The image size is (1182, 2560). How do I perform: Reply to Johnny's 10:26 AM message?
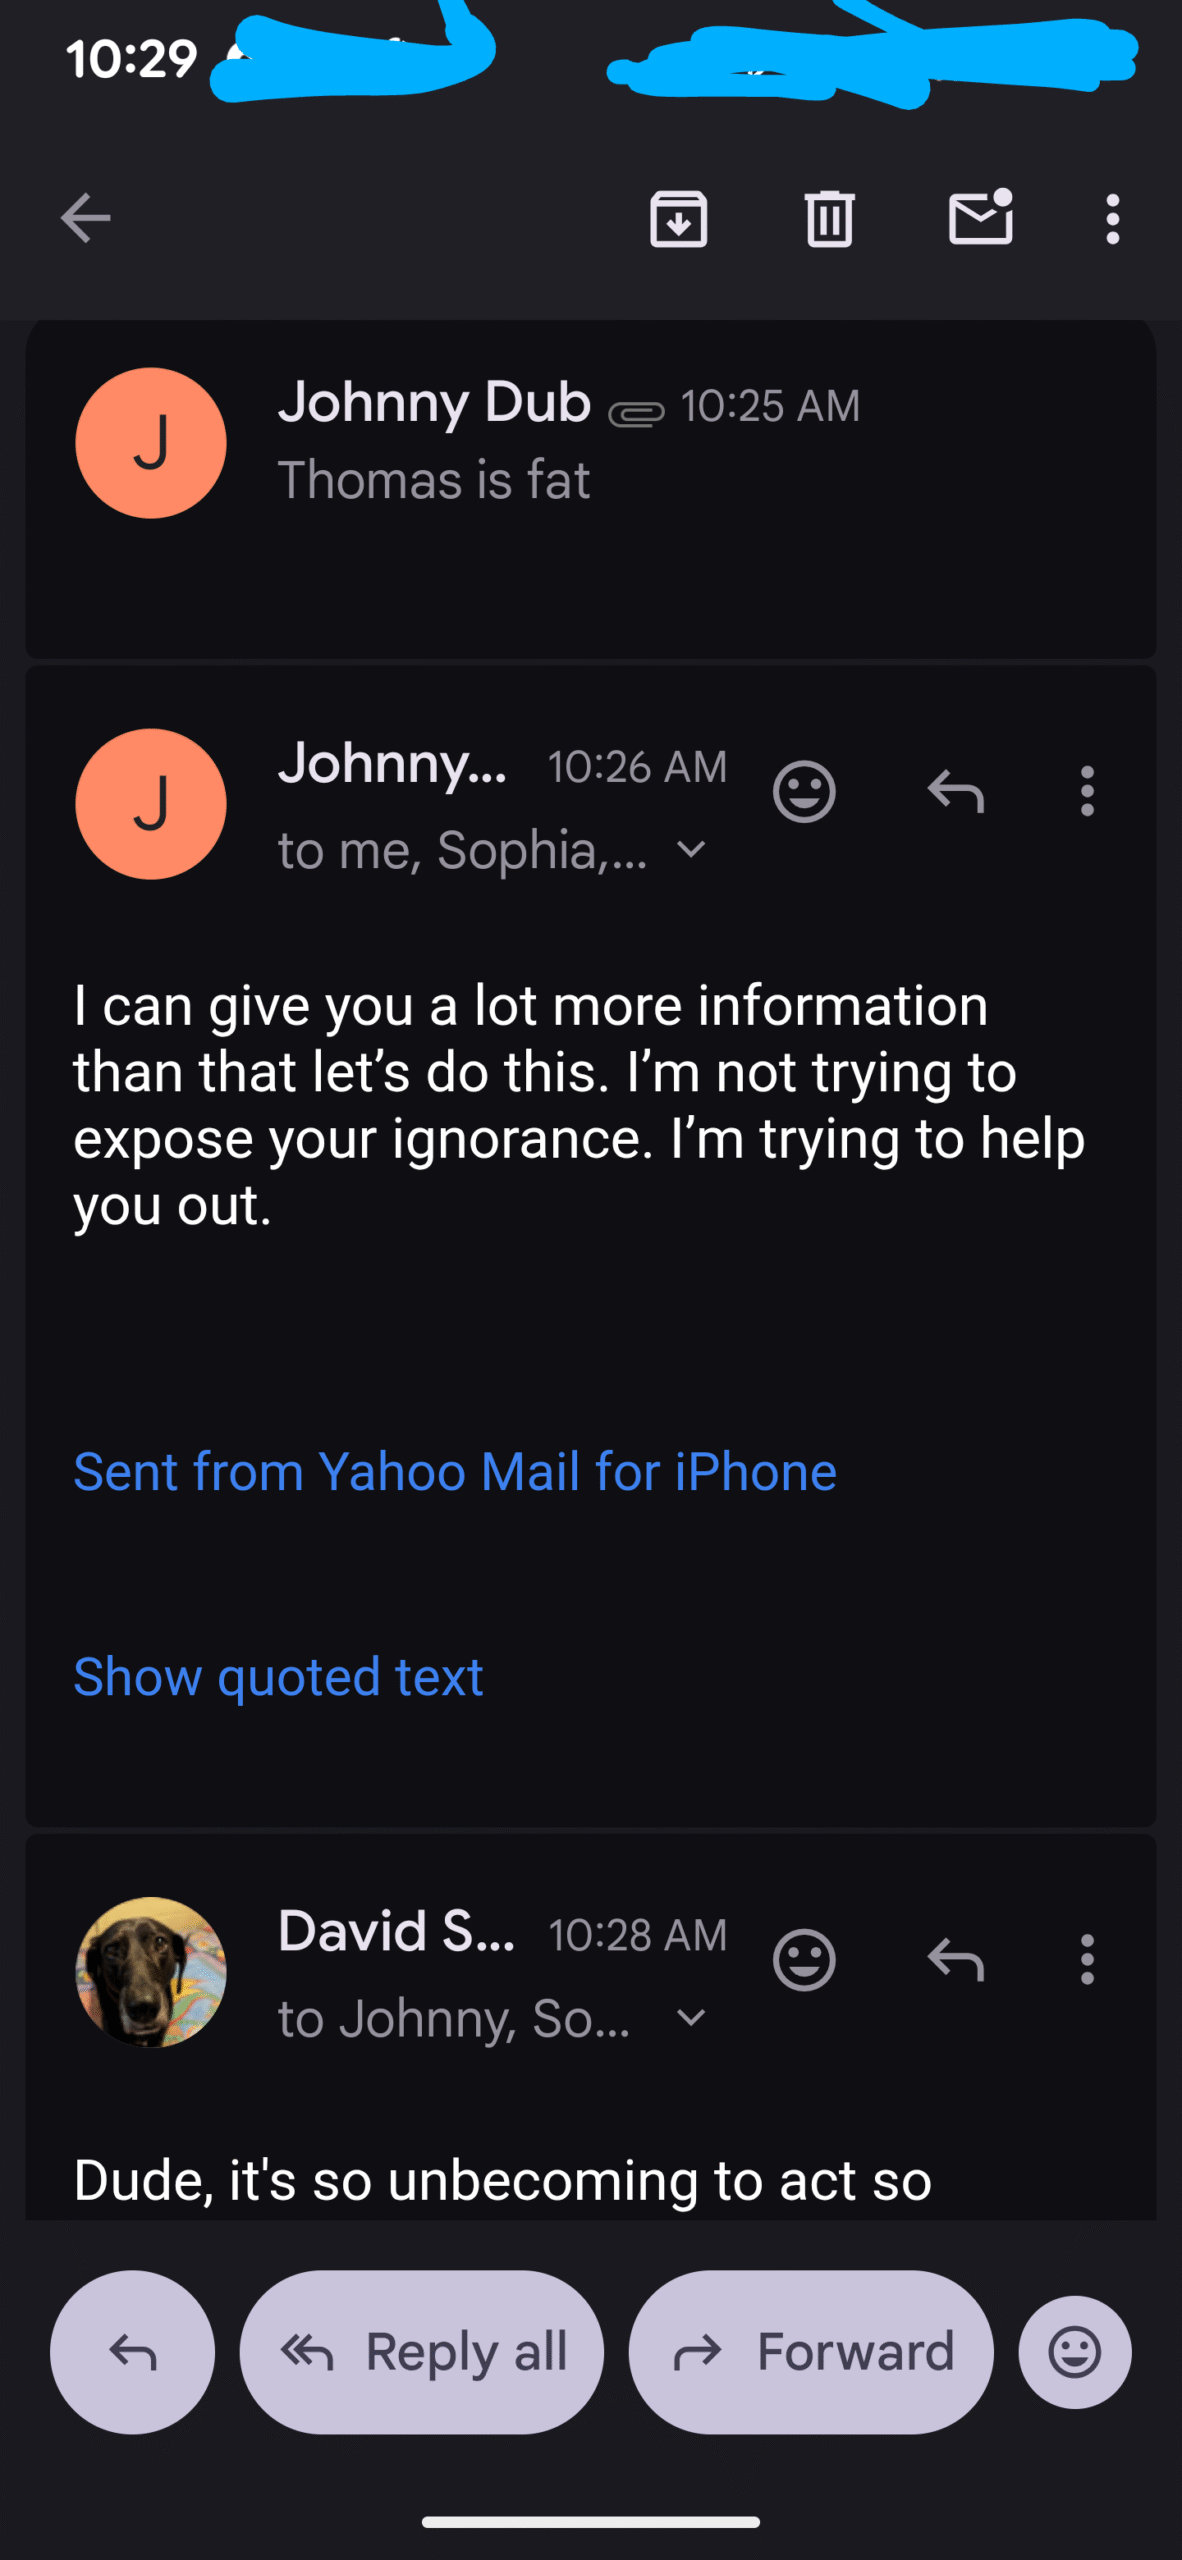click(x=956, y=792)
